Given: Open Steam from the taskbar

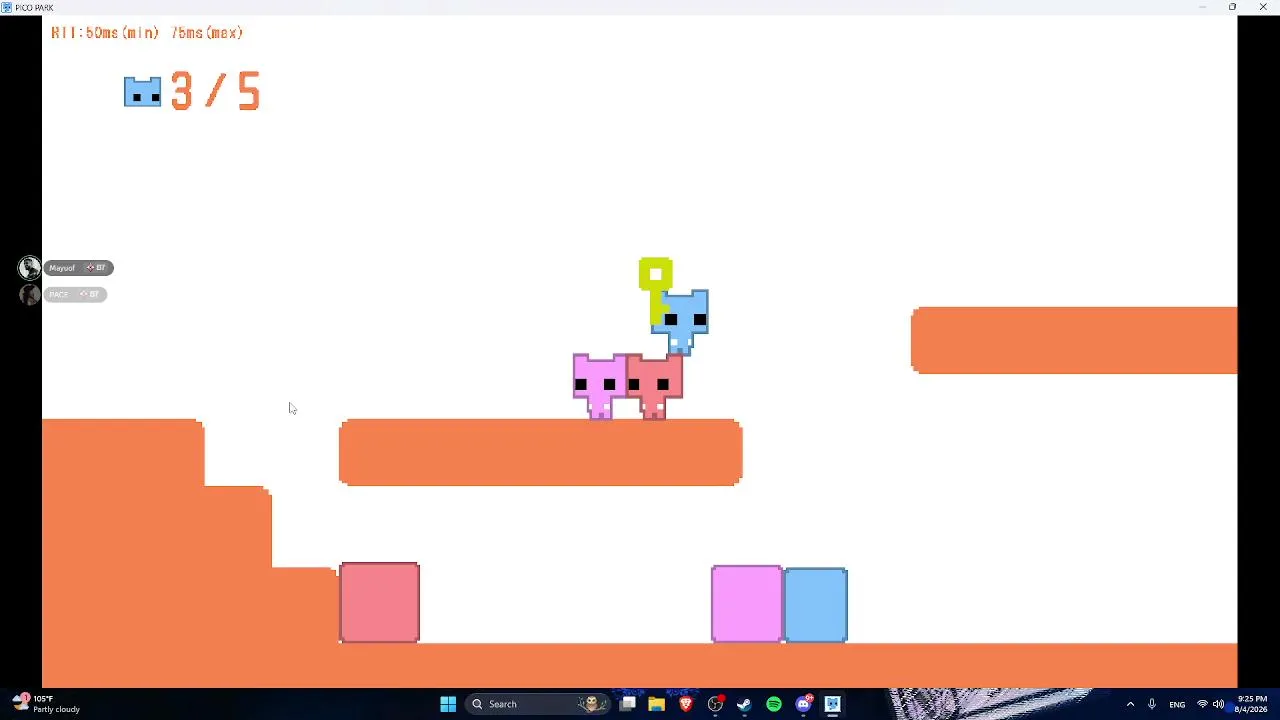Looking at the screenshot, I should (744, 704).
